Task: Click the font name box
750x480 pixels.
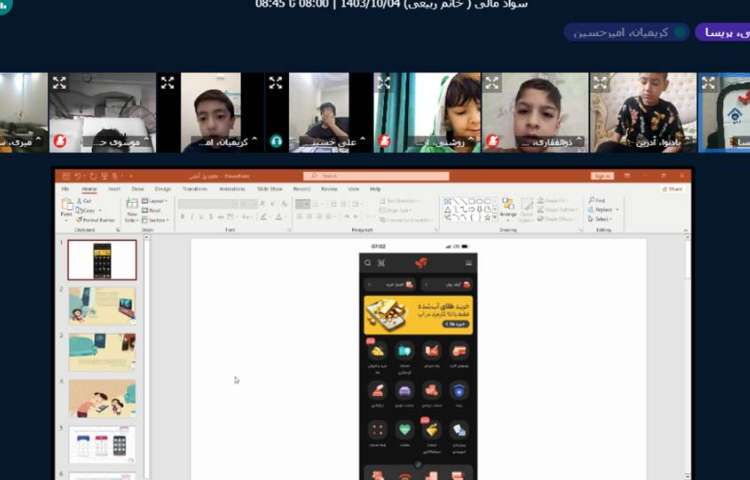Action: [208, 204]
